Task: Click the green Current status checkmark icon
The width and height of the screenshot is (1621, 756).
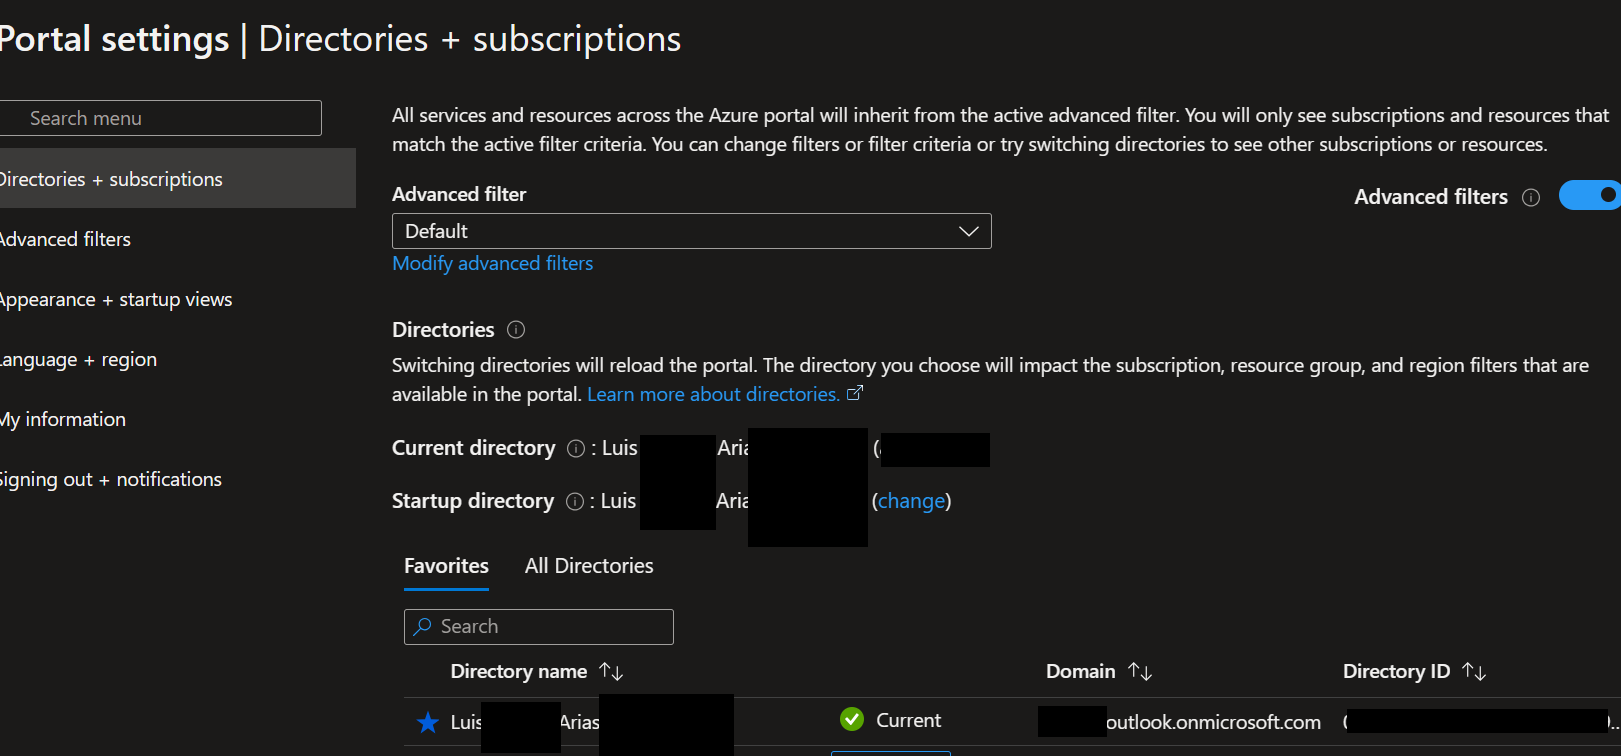Action: (x=852, y=719)
